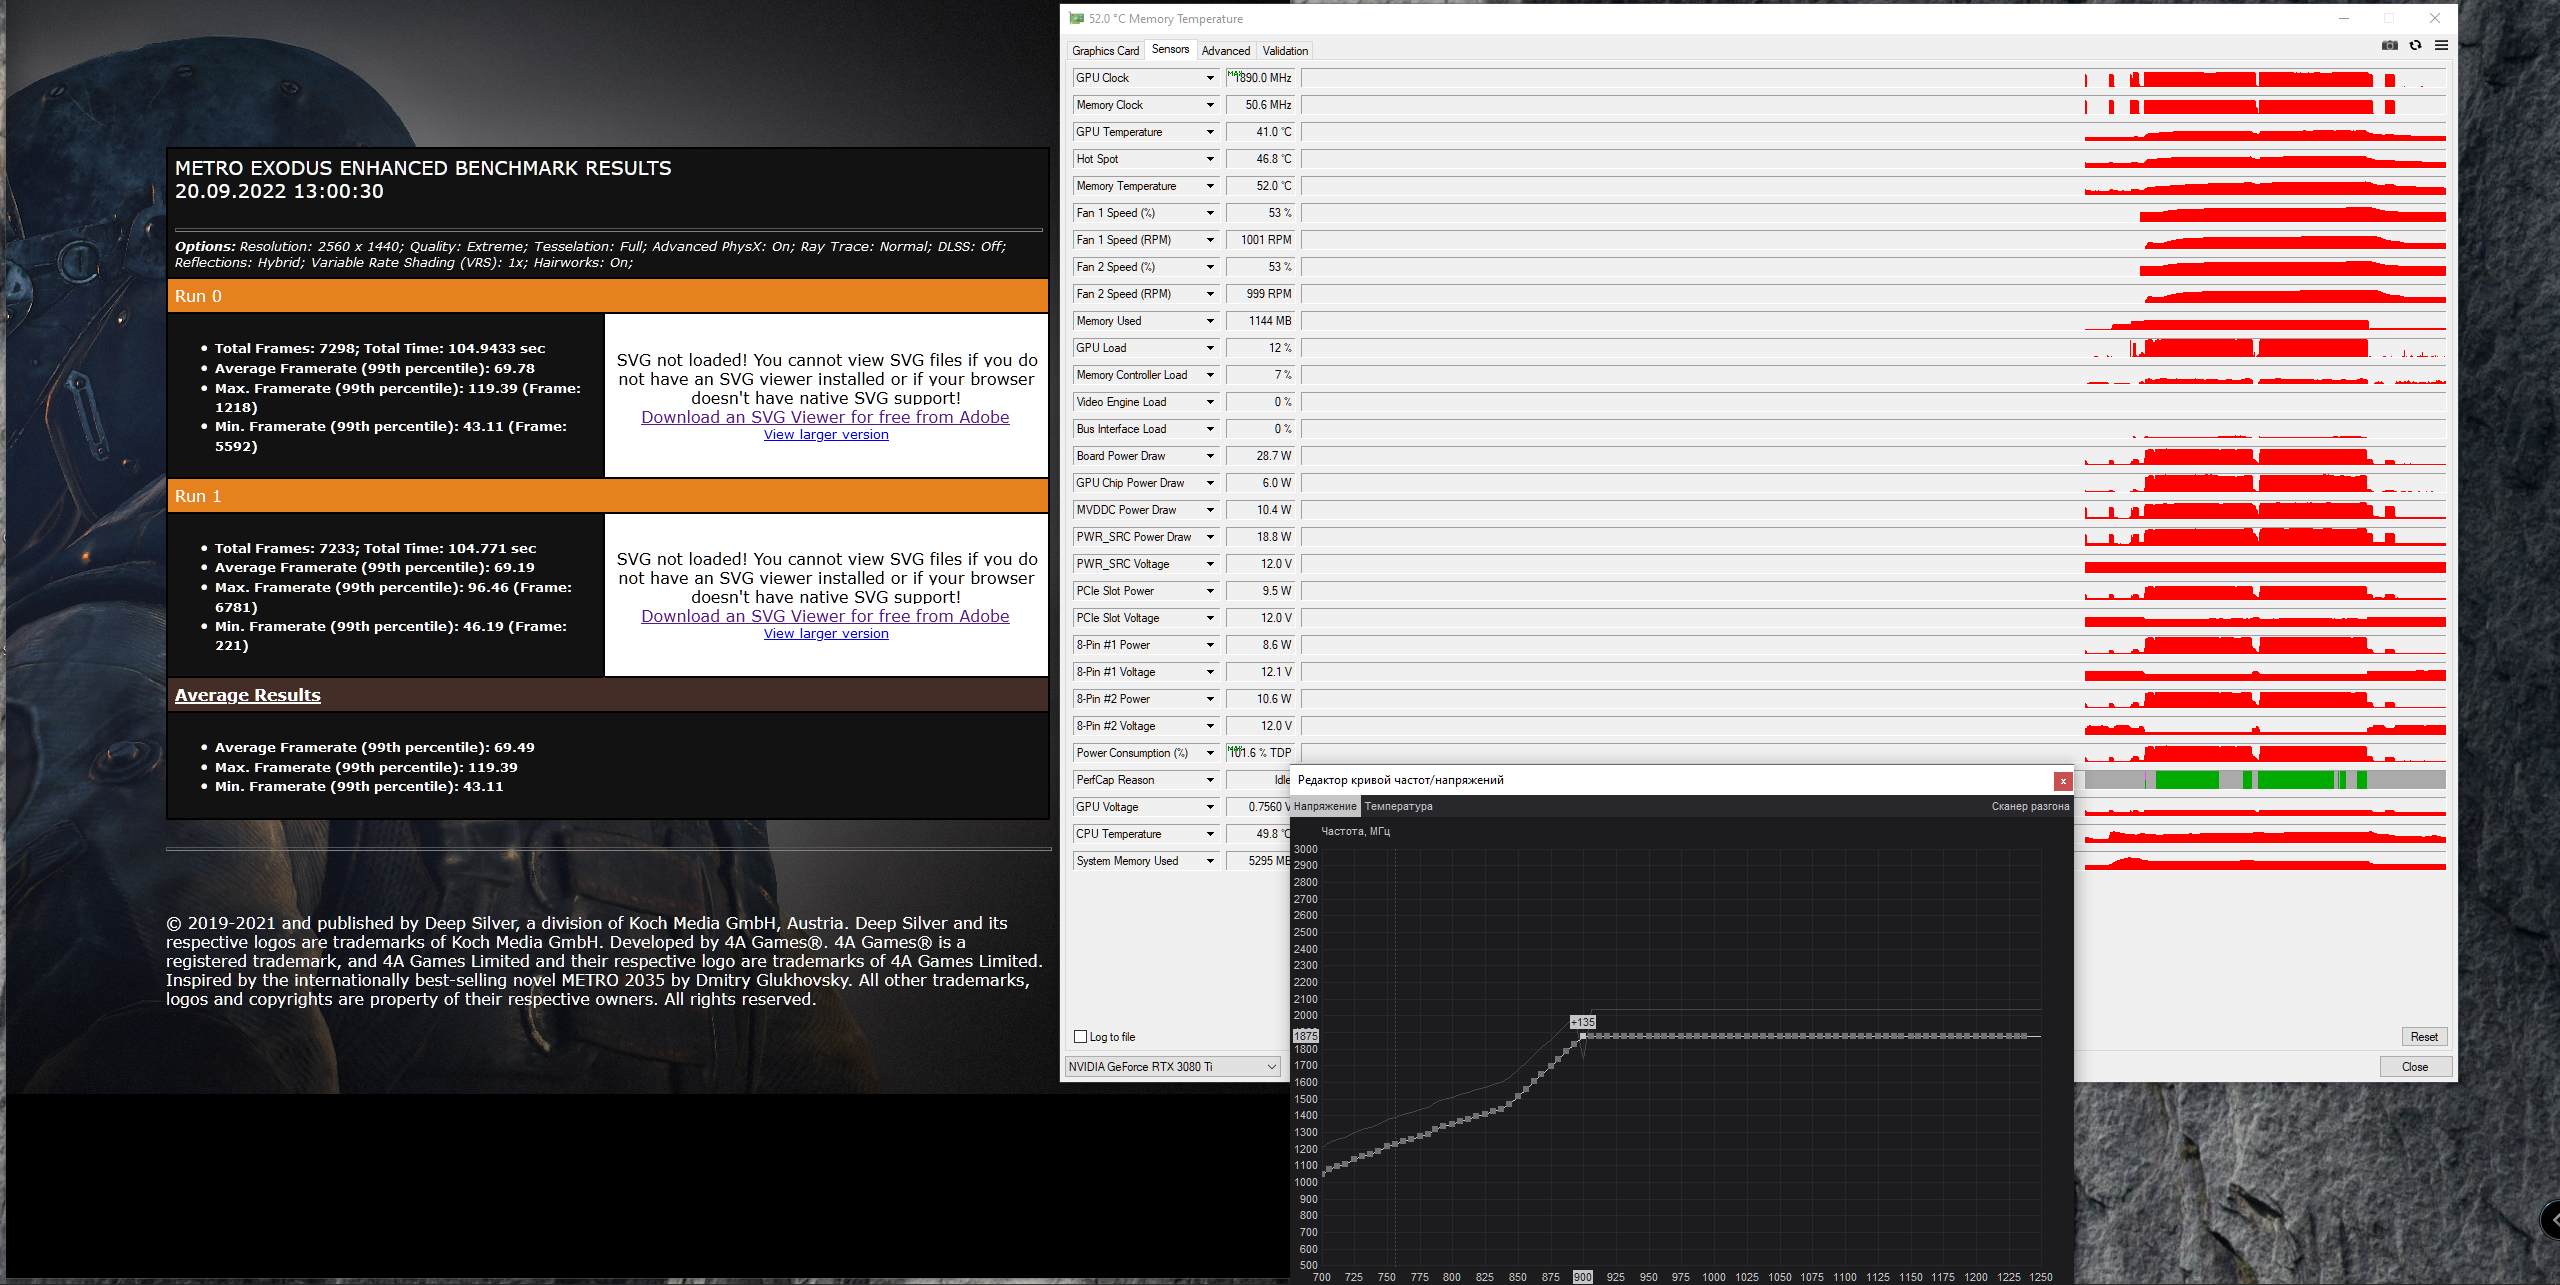Click the refresh sensors icon
This screenshot has height=1285, width=2560.
click(x=2415, y=45)
